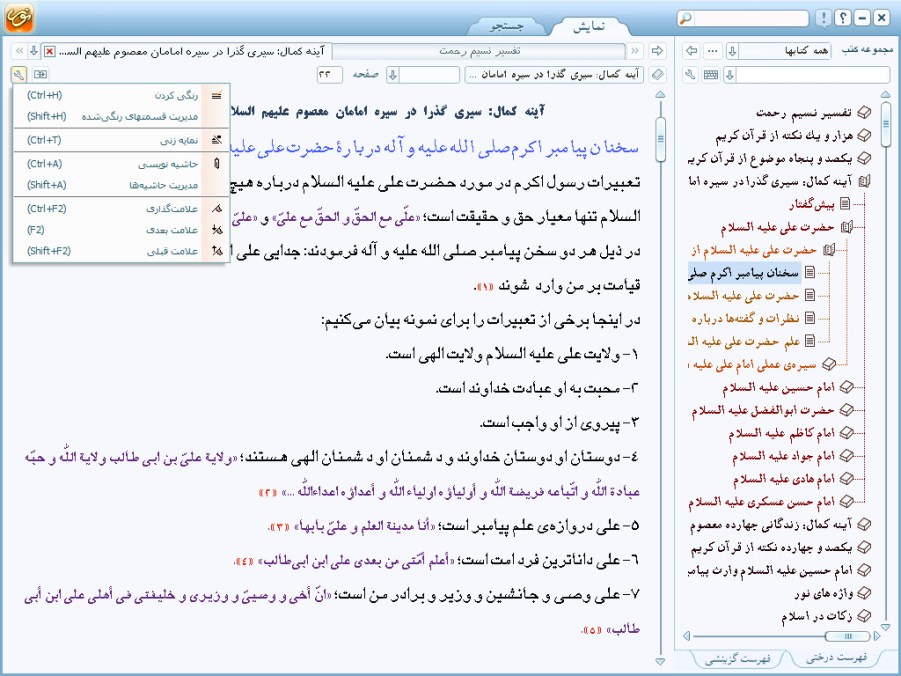Choose رنگی کردن (Ctrl+H) menu entry
This screenshot has width=901, height=676.
click(121, 95)
